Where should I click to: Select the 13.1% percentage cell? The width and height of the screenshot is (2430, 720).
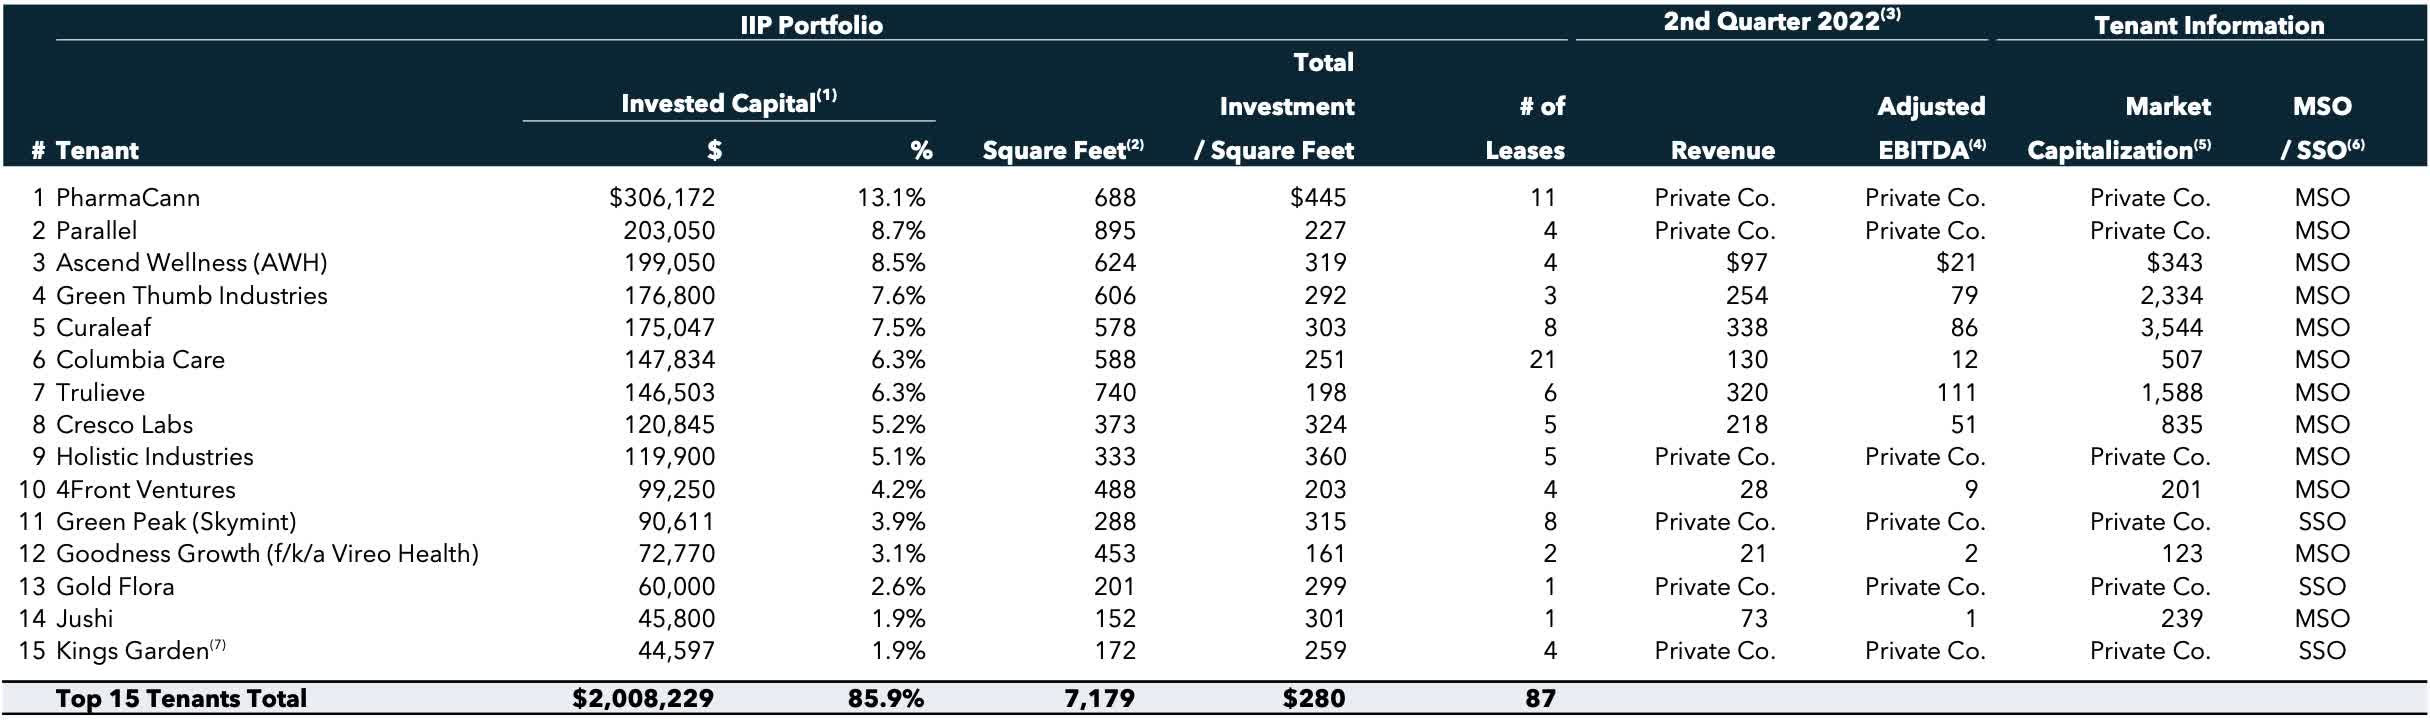pyautogui.click(x=891, y=198)
